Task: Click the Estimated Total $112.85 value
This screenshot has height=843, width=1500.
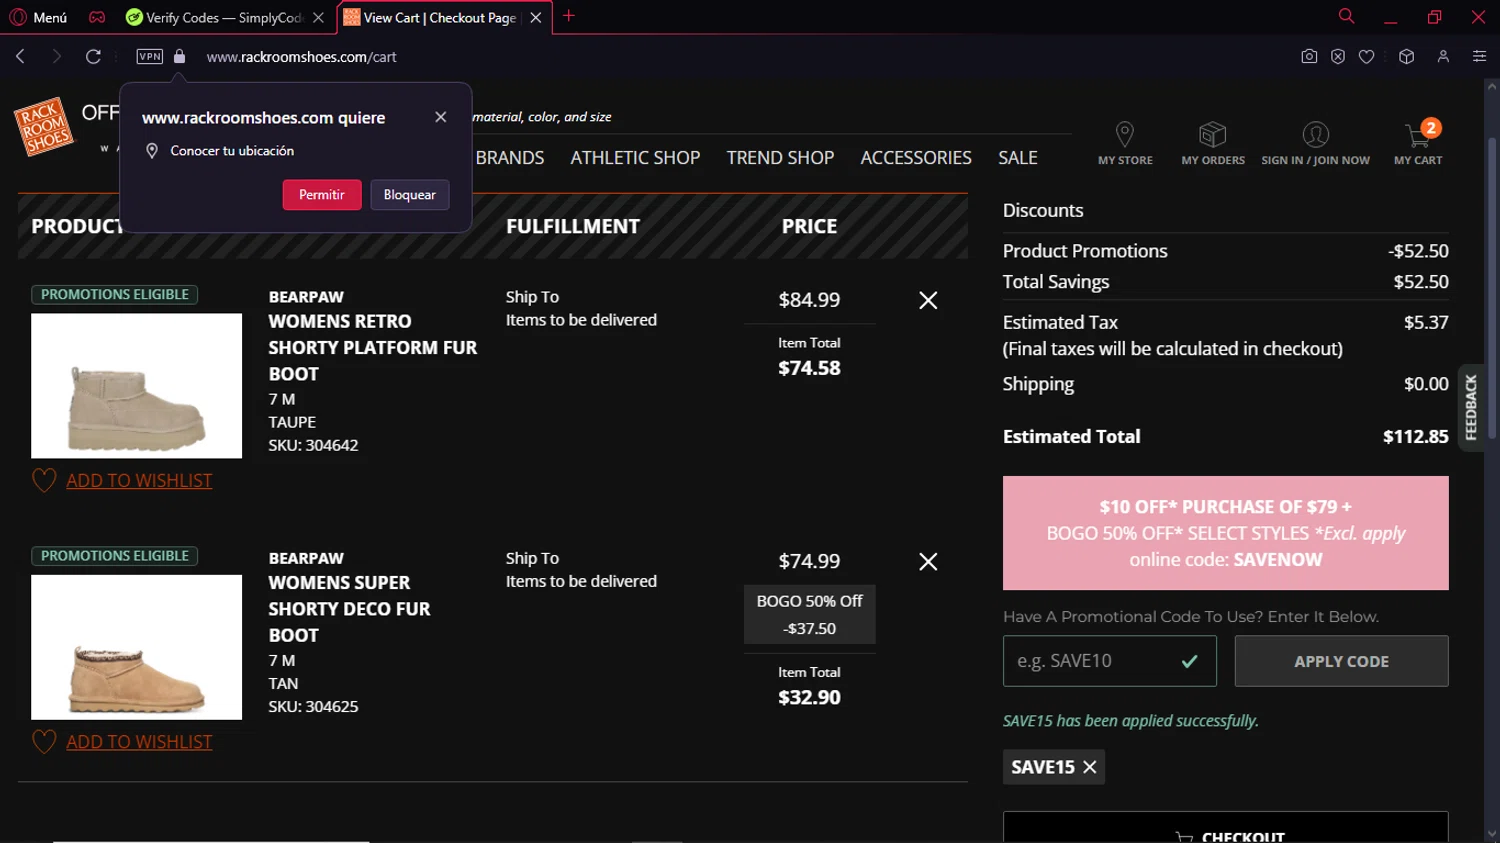Action: 1415,437
